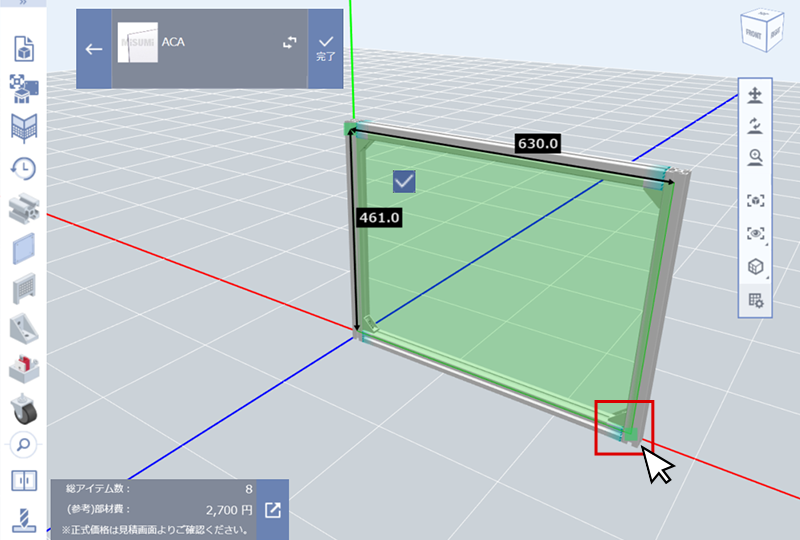Click the magnifier search icon in sidebar

click(x=23, y=444)
